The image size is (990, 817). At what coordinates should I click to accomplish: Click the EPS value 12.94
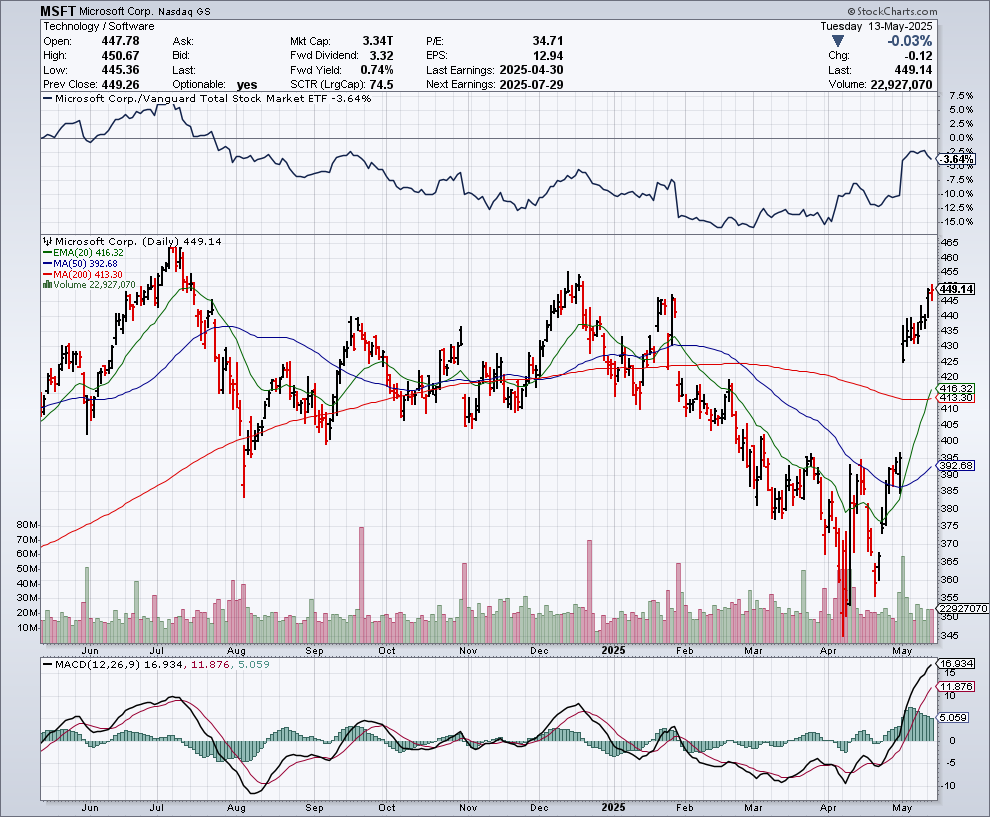point(547,56)
